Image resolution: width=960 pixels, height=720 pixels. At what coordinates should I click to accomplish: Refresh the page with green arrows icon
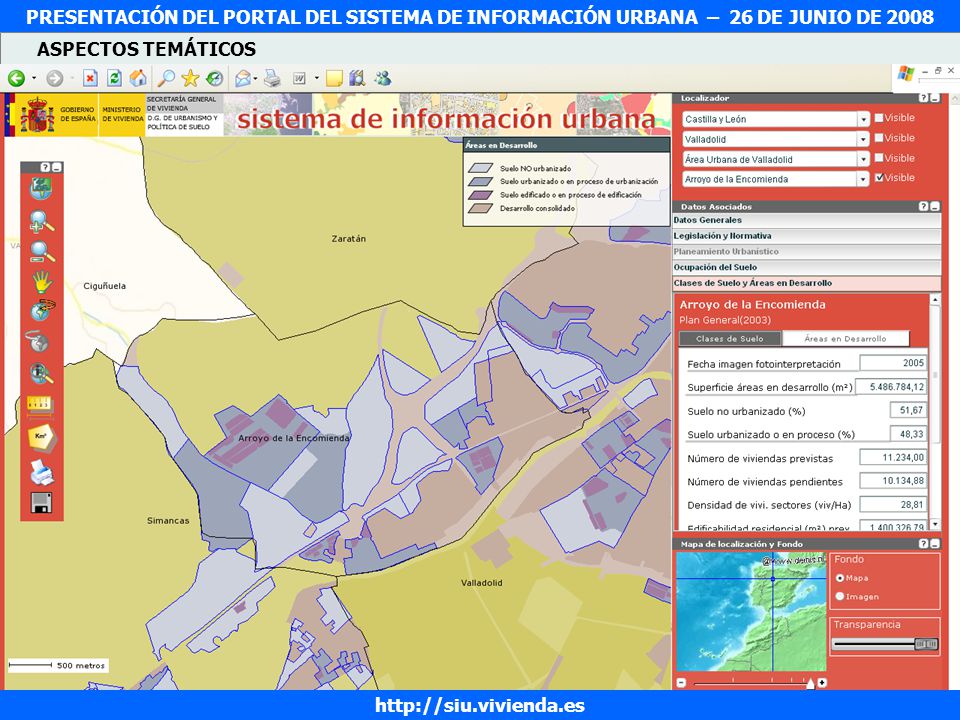pyautogui.click(x=114, y=78)
